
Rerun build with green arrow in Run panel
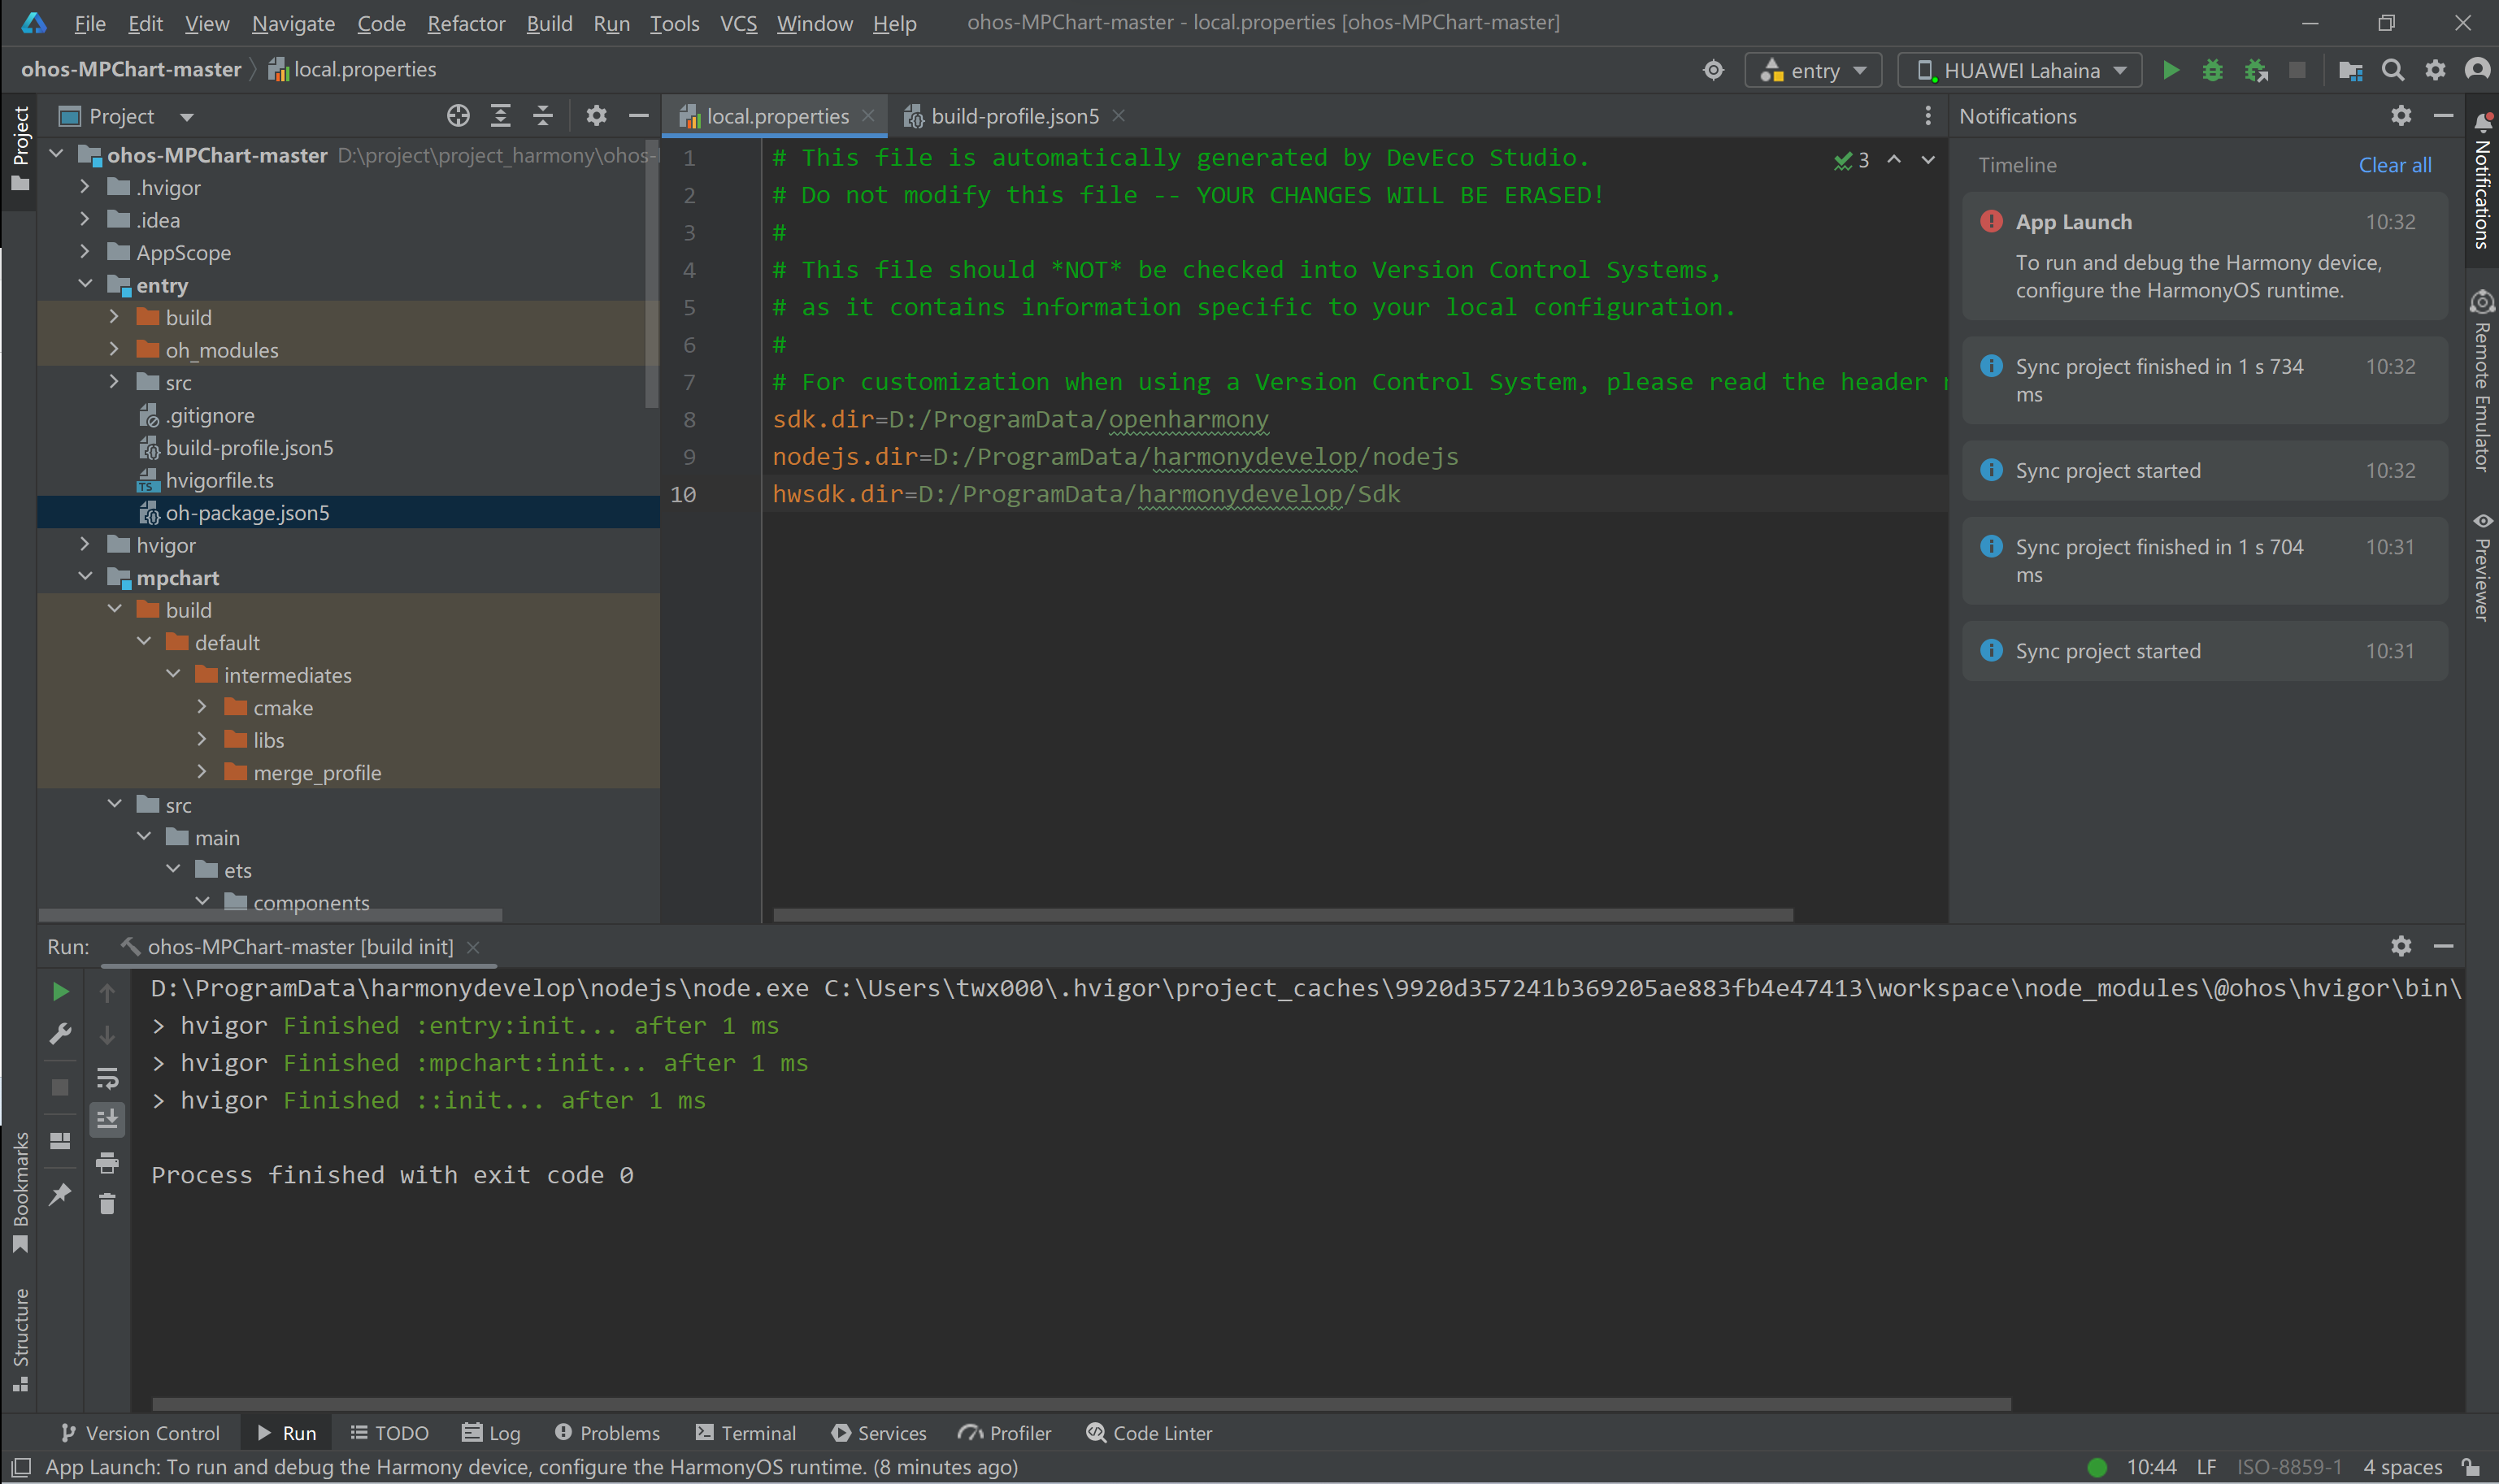pos(60,991)
